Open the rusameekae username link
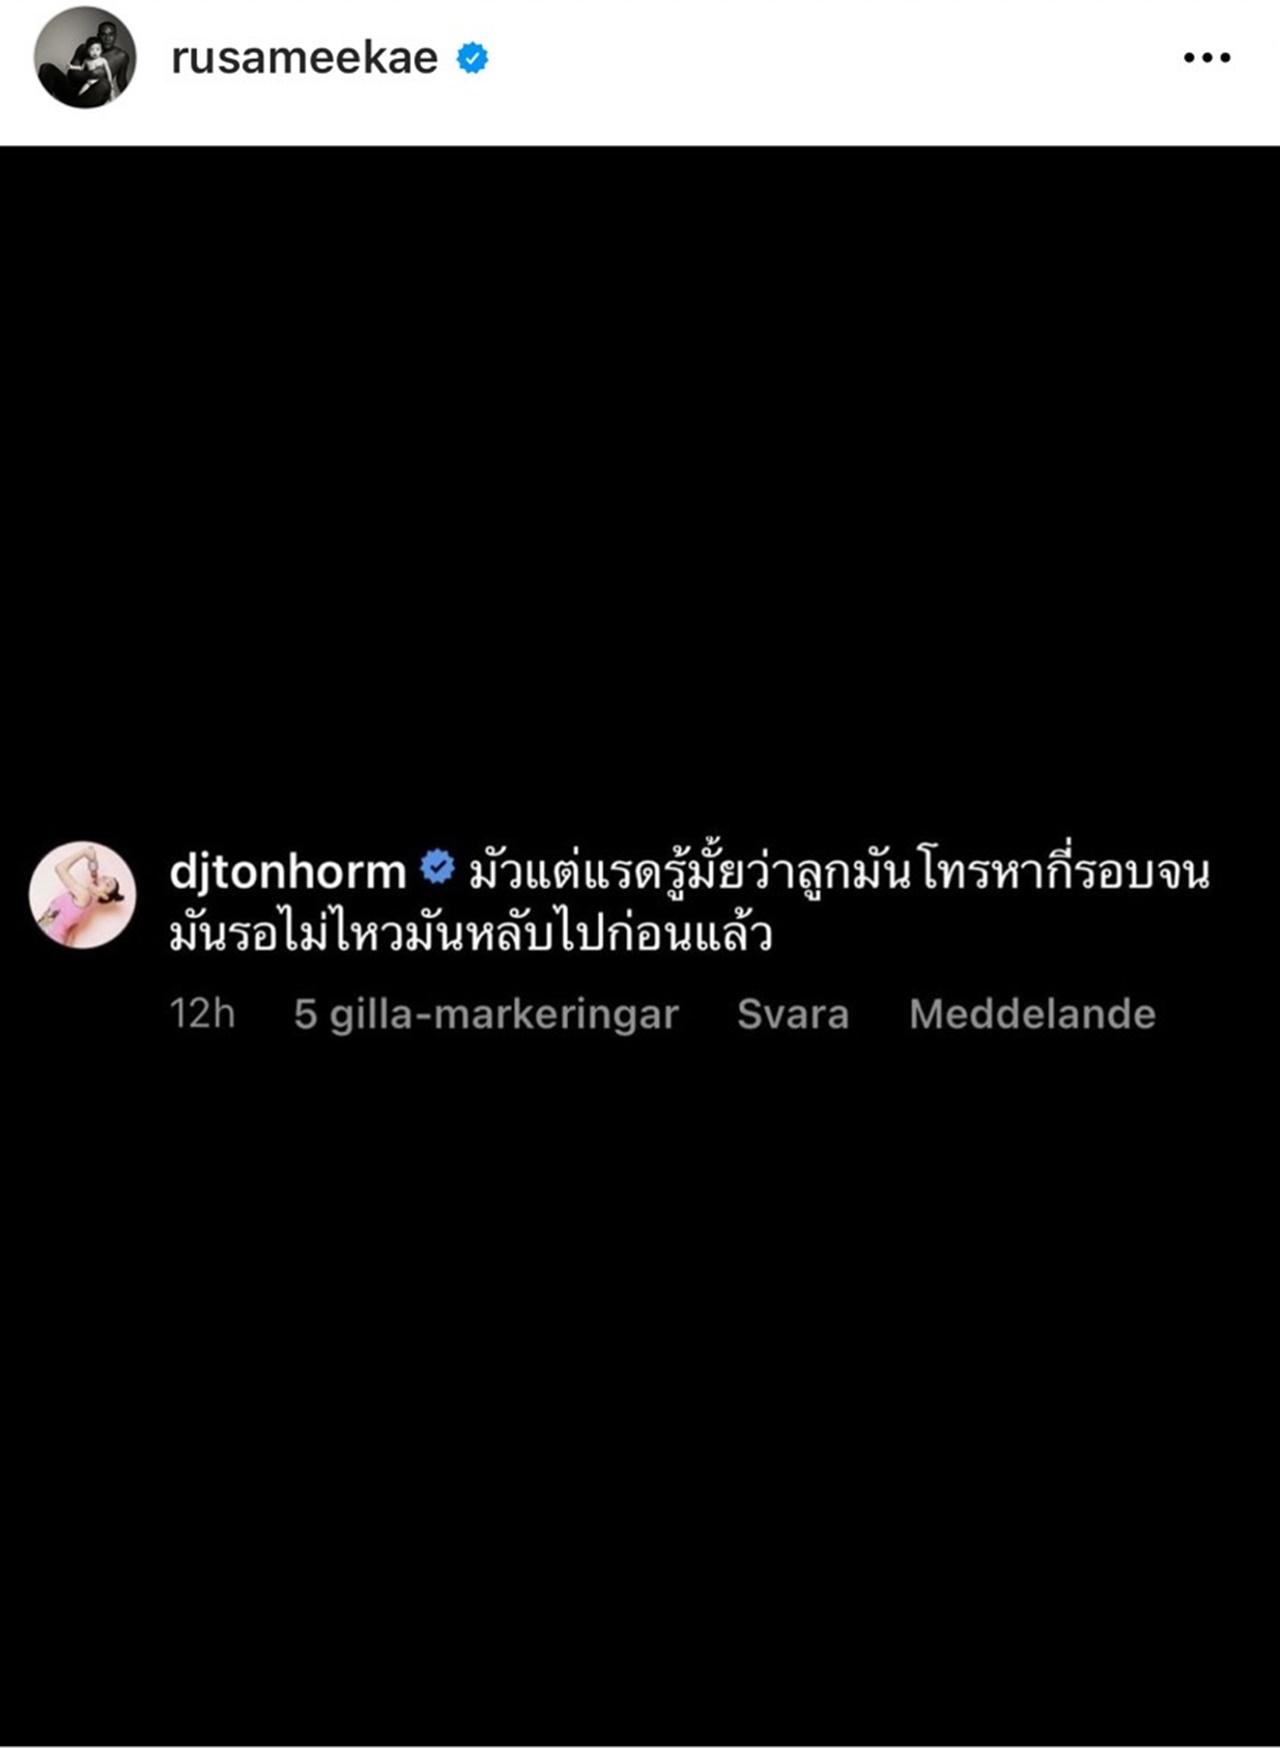This screenshot has height=1748, width=1280. point(305,58)
